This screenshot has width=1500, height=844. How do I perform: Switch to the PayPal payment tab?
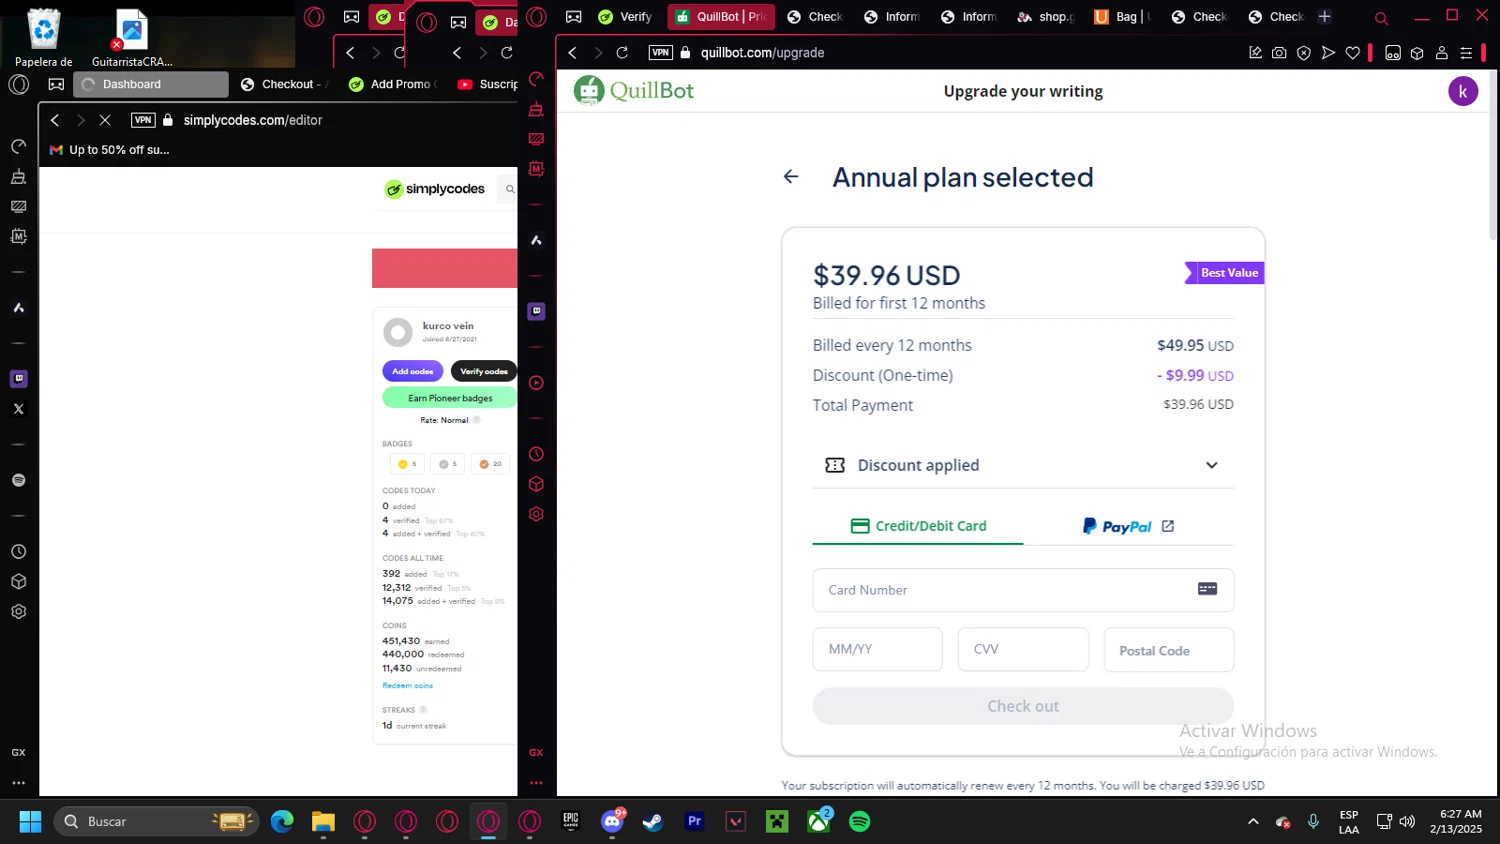tap(1128, 526)
